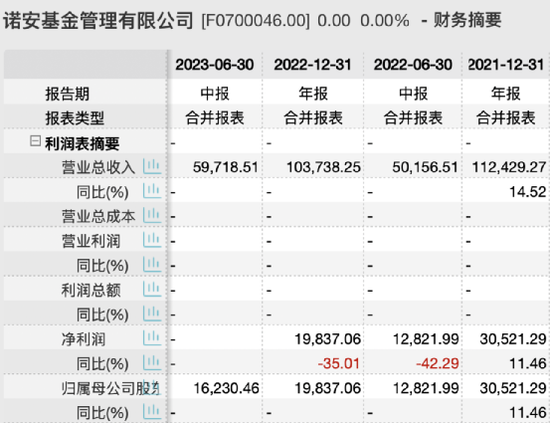Screen dimensions: 550x423
Task: Click 中报 under 2023-06-30
Action: click(215, 94)
